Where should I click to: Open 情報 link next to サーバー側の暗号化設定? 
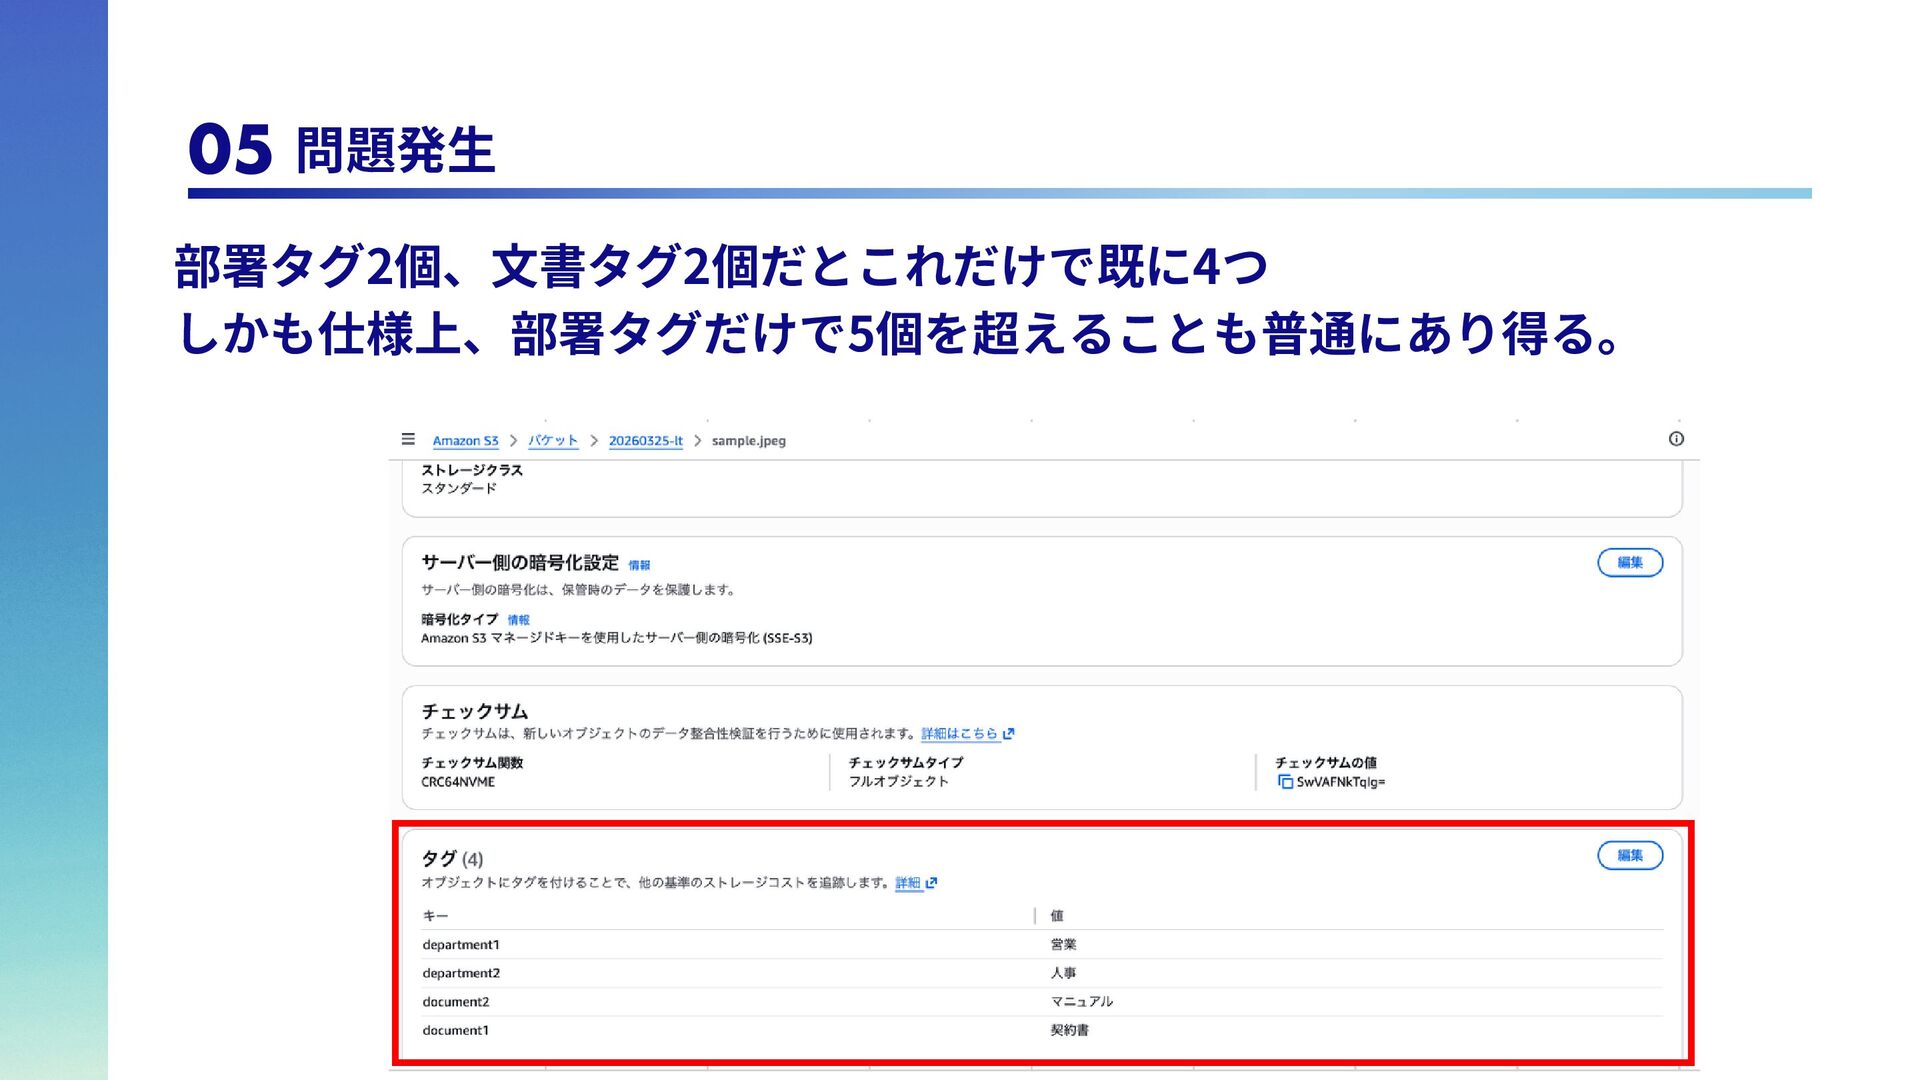(639, 566)
